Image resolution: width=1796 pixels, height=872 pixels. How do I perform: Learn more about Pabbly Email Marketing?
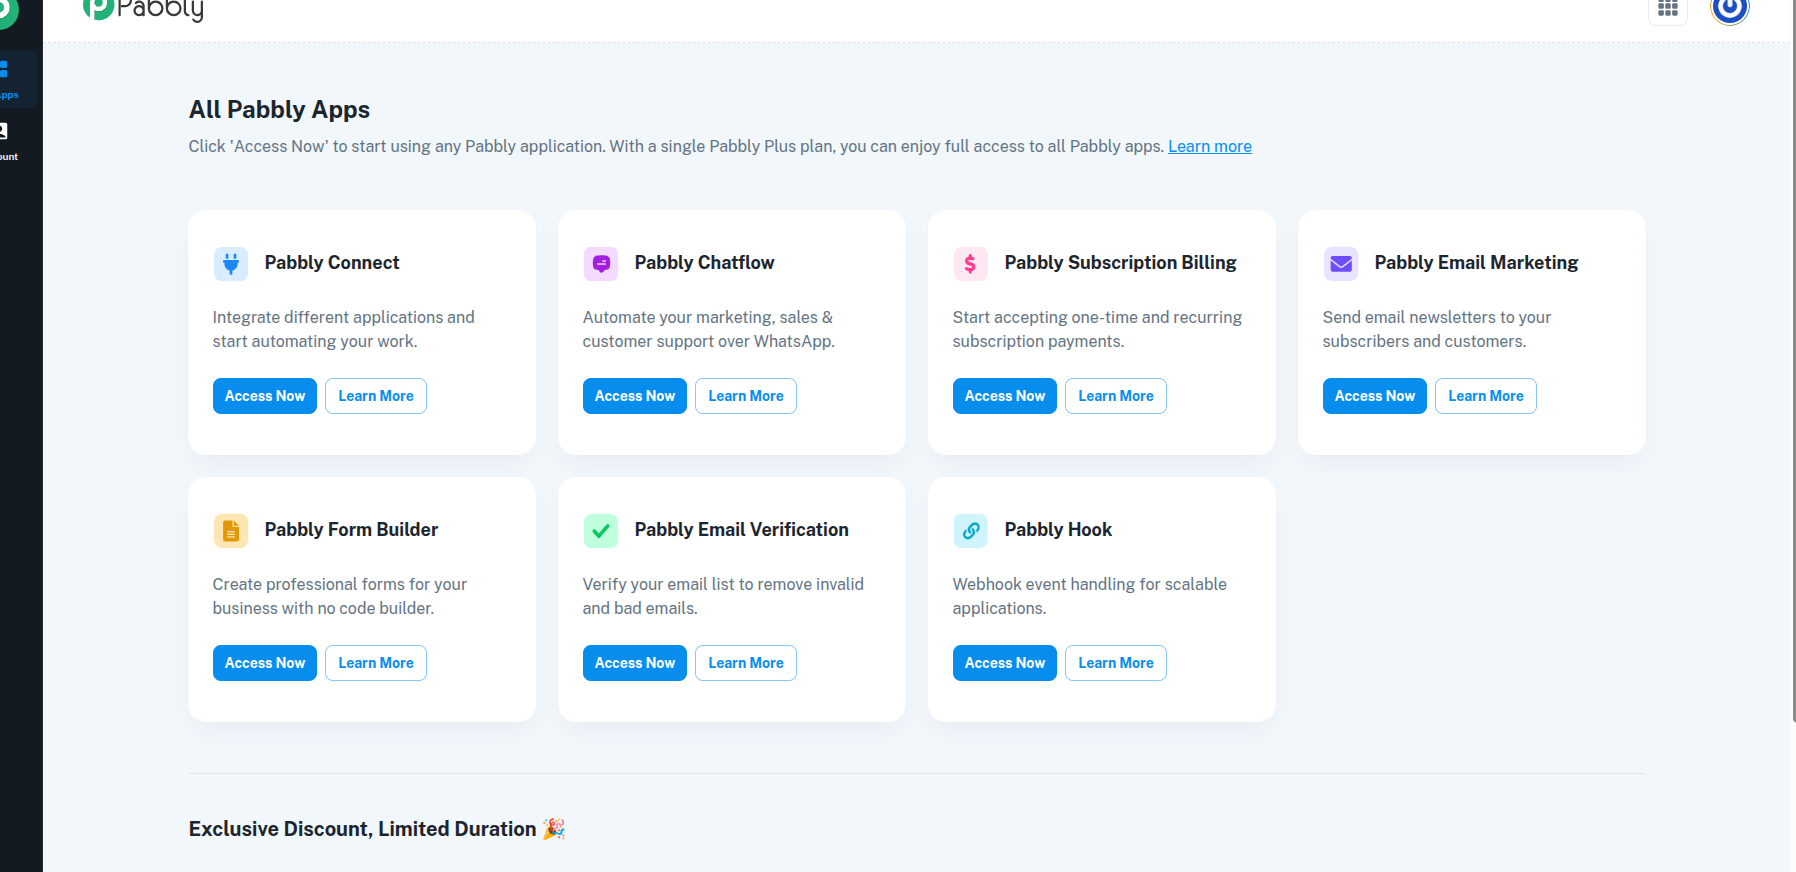coord(1486,396)
